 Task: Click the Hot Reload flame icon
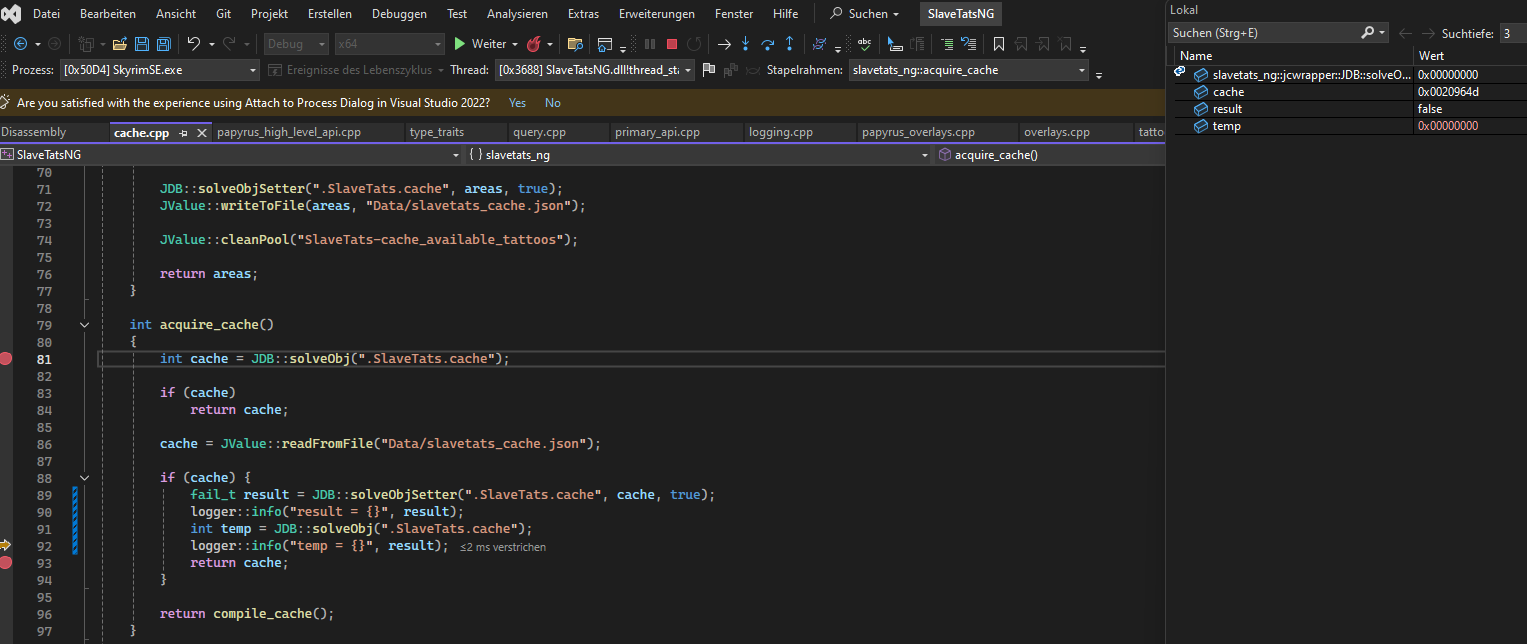pyautogui.click(x=534, y=44)
